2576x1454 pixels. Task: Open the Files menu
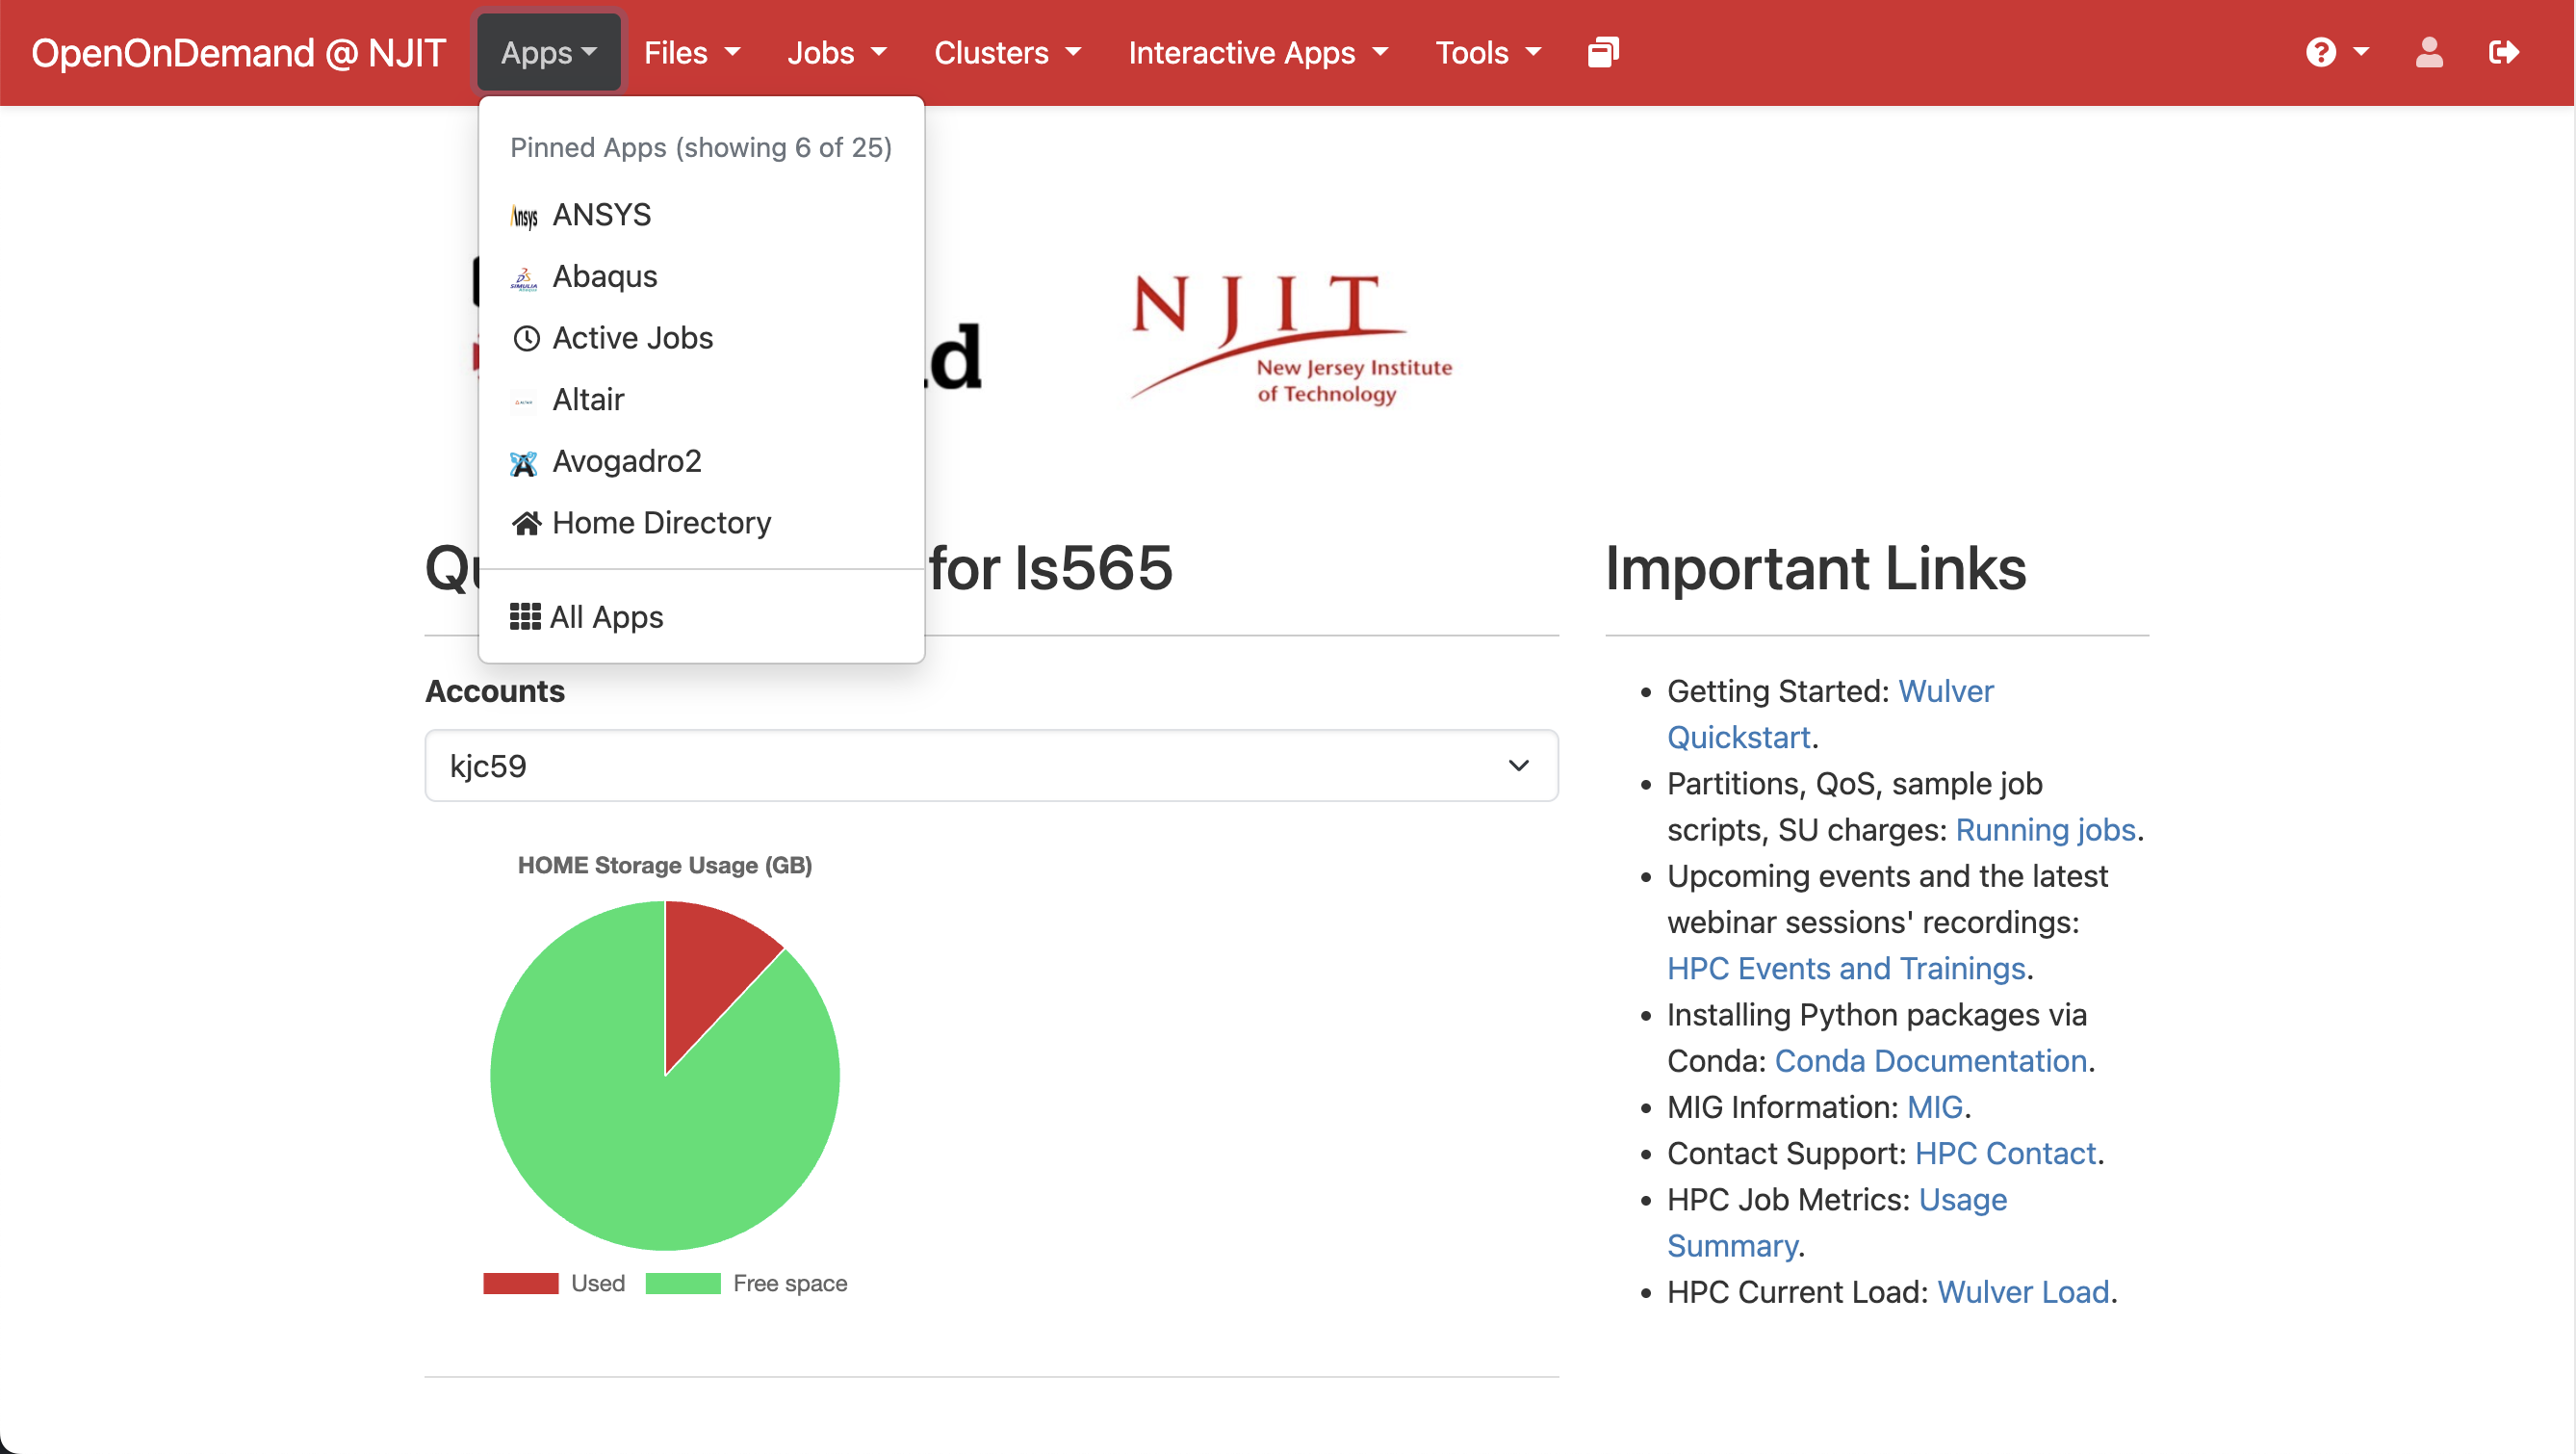click(691, 53)
